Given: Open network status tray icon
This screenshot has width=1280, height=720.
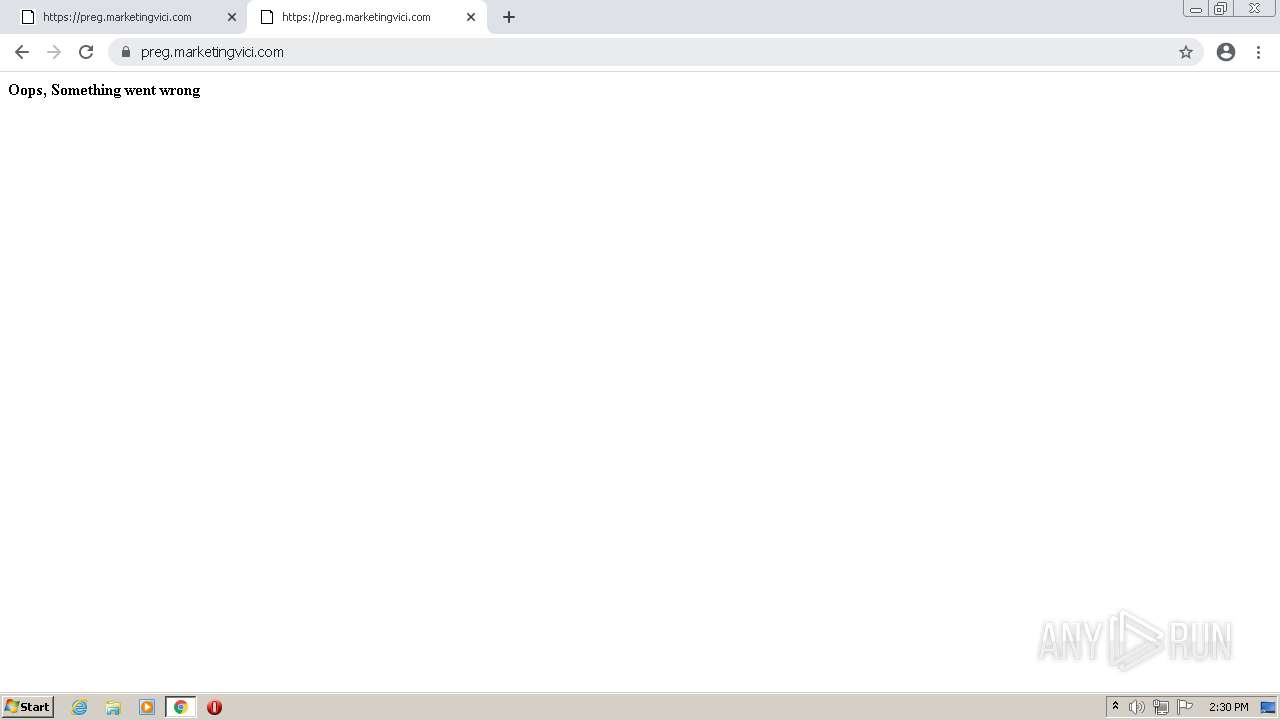Looking at the screenshot, I should coord(1160,707).
